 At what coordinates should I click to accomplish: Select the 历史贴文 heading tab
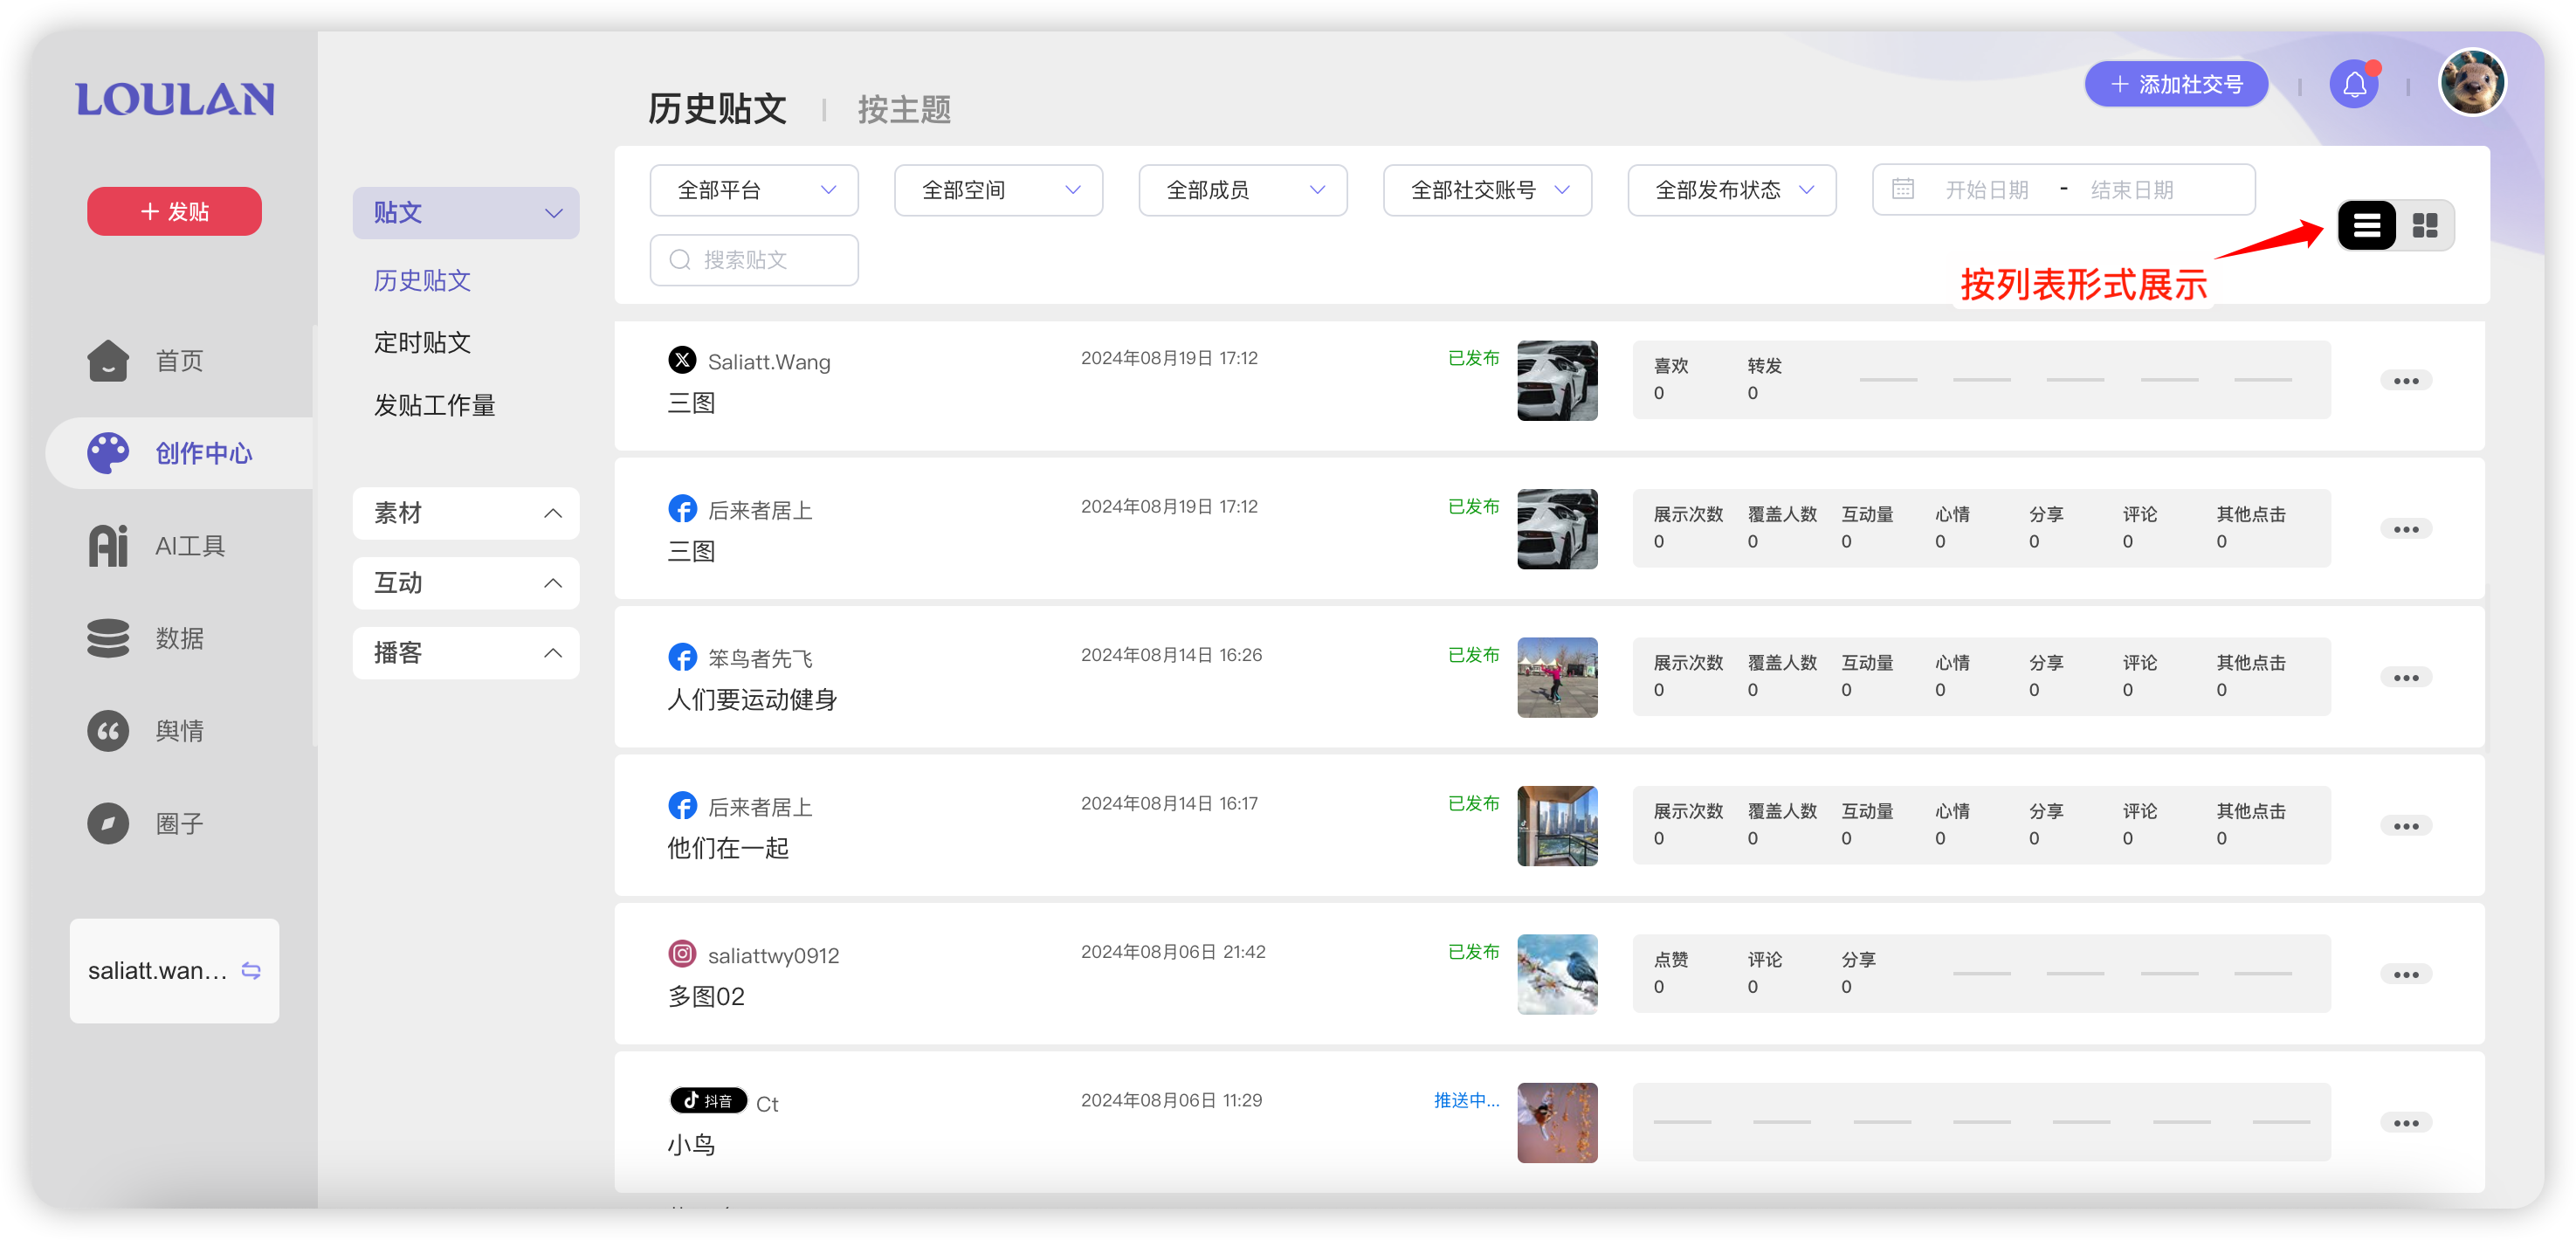[717, 108]
